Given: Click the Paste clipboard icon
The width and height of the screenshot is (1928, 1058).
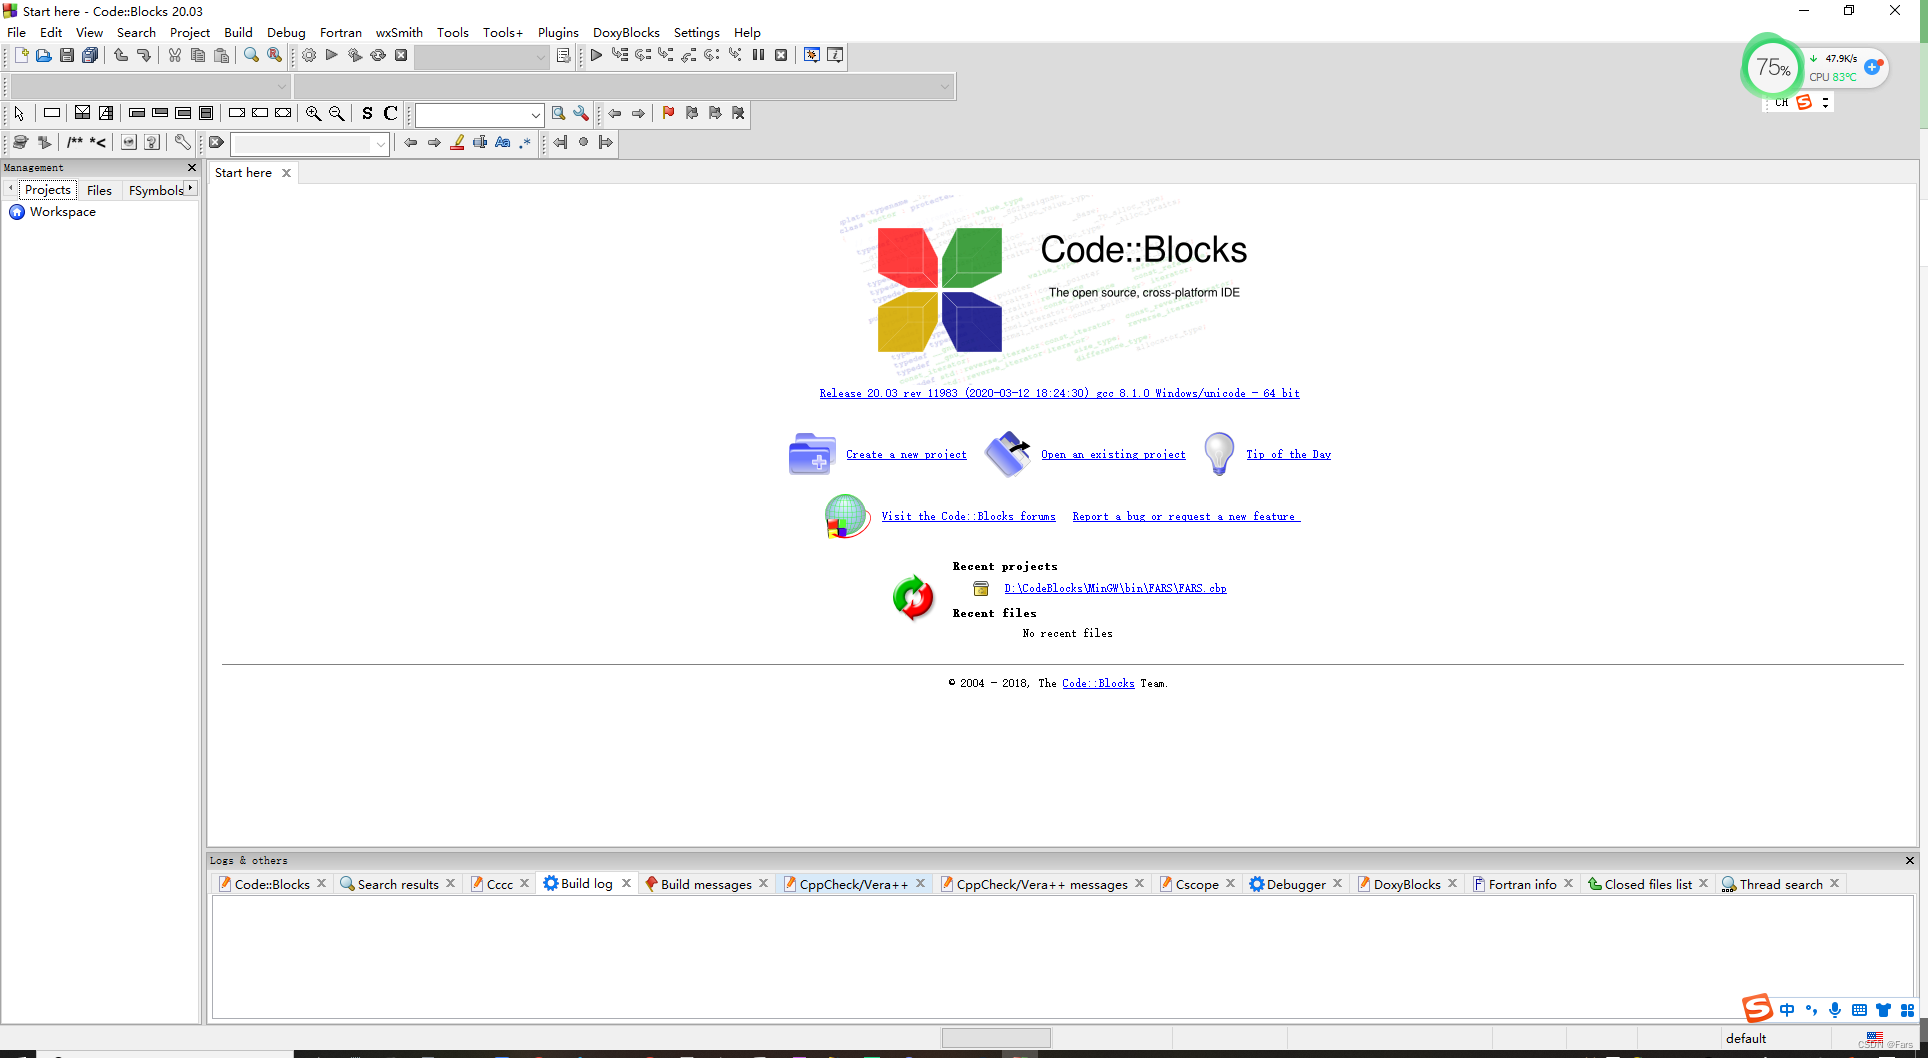Looking at the screenshot, I should tap(221, 56).
